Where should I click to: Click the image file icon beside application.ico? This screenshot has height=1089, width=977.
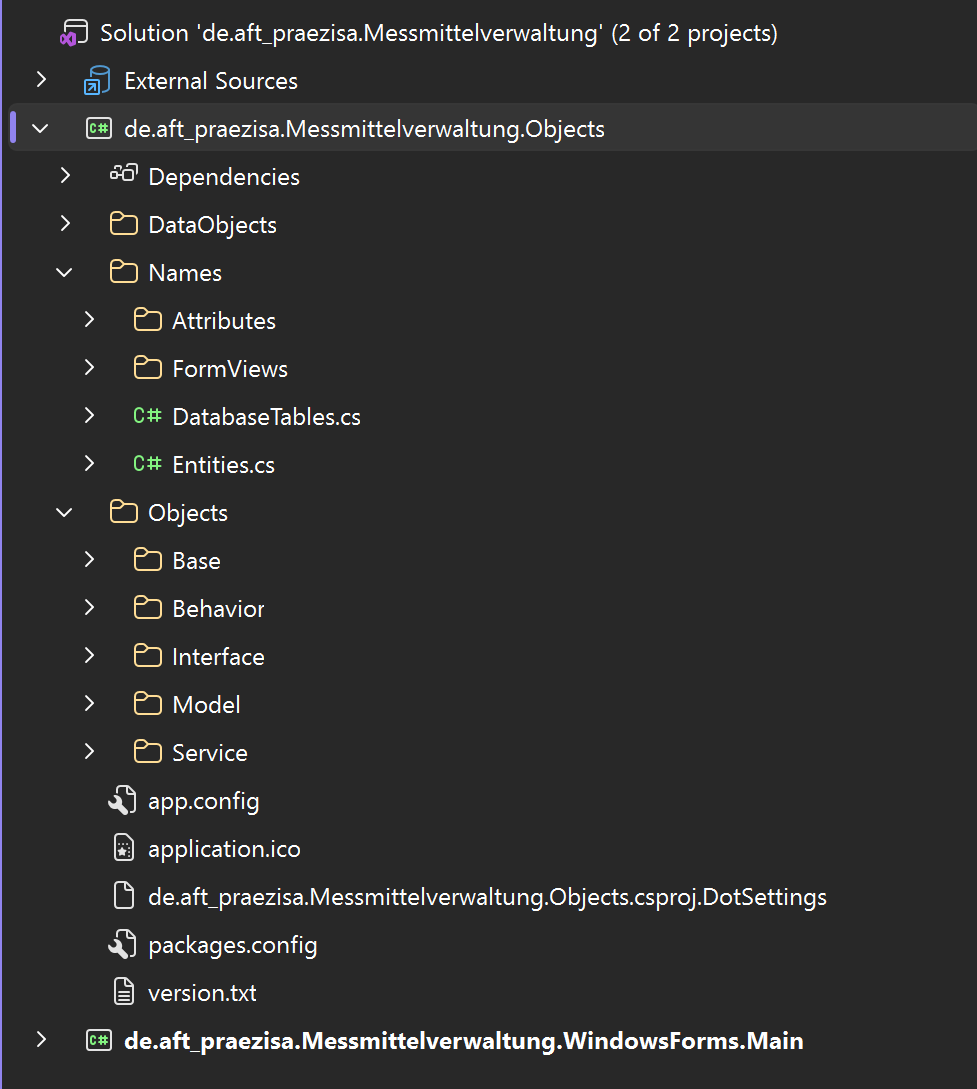pos(124,848)
